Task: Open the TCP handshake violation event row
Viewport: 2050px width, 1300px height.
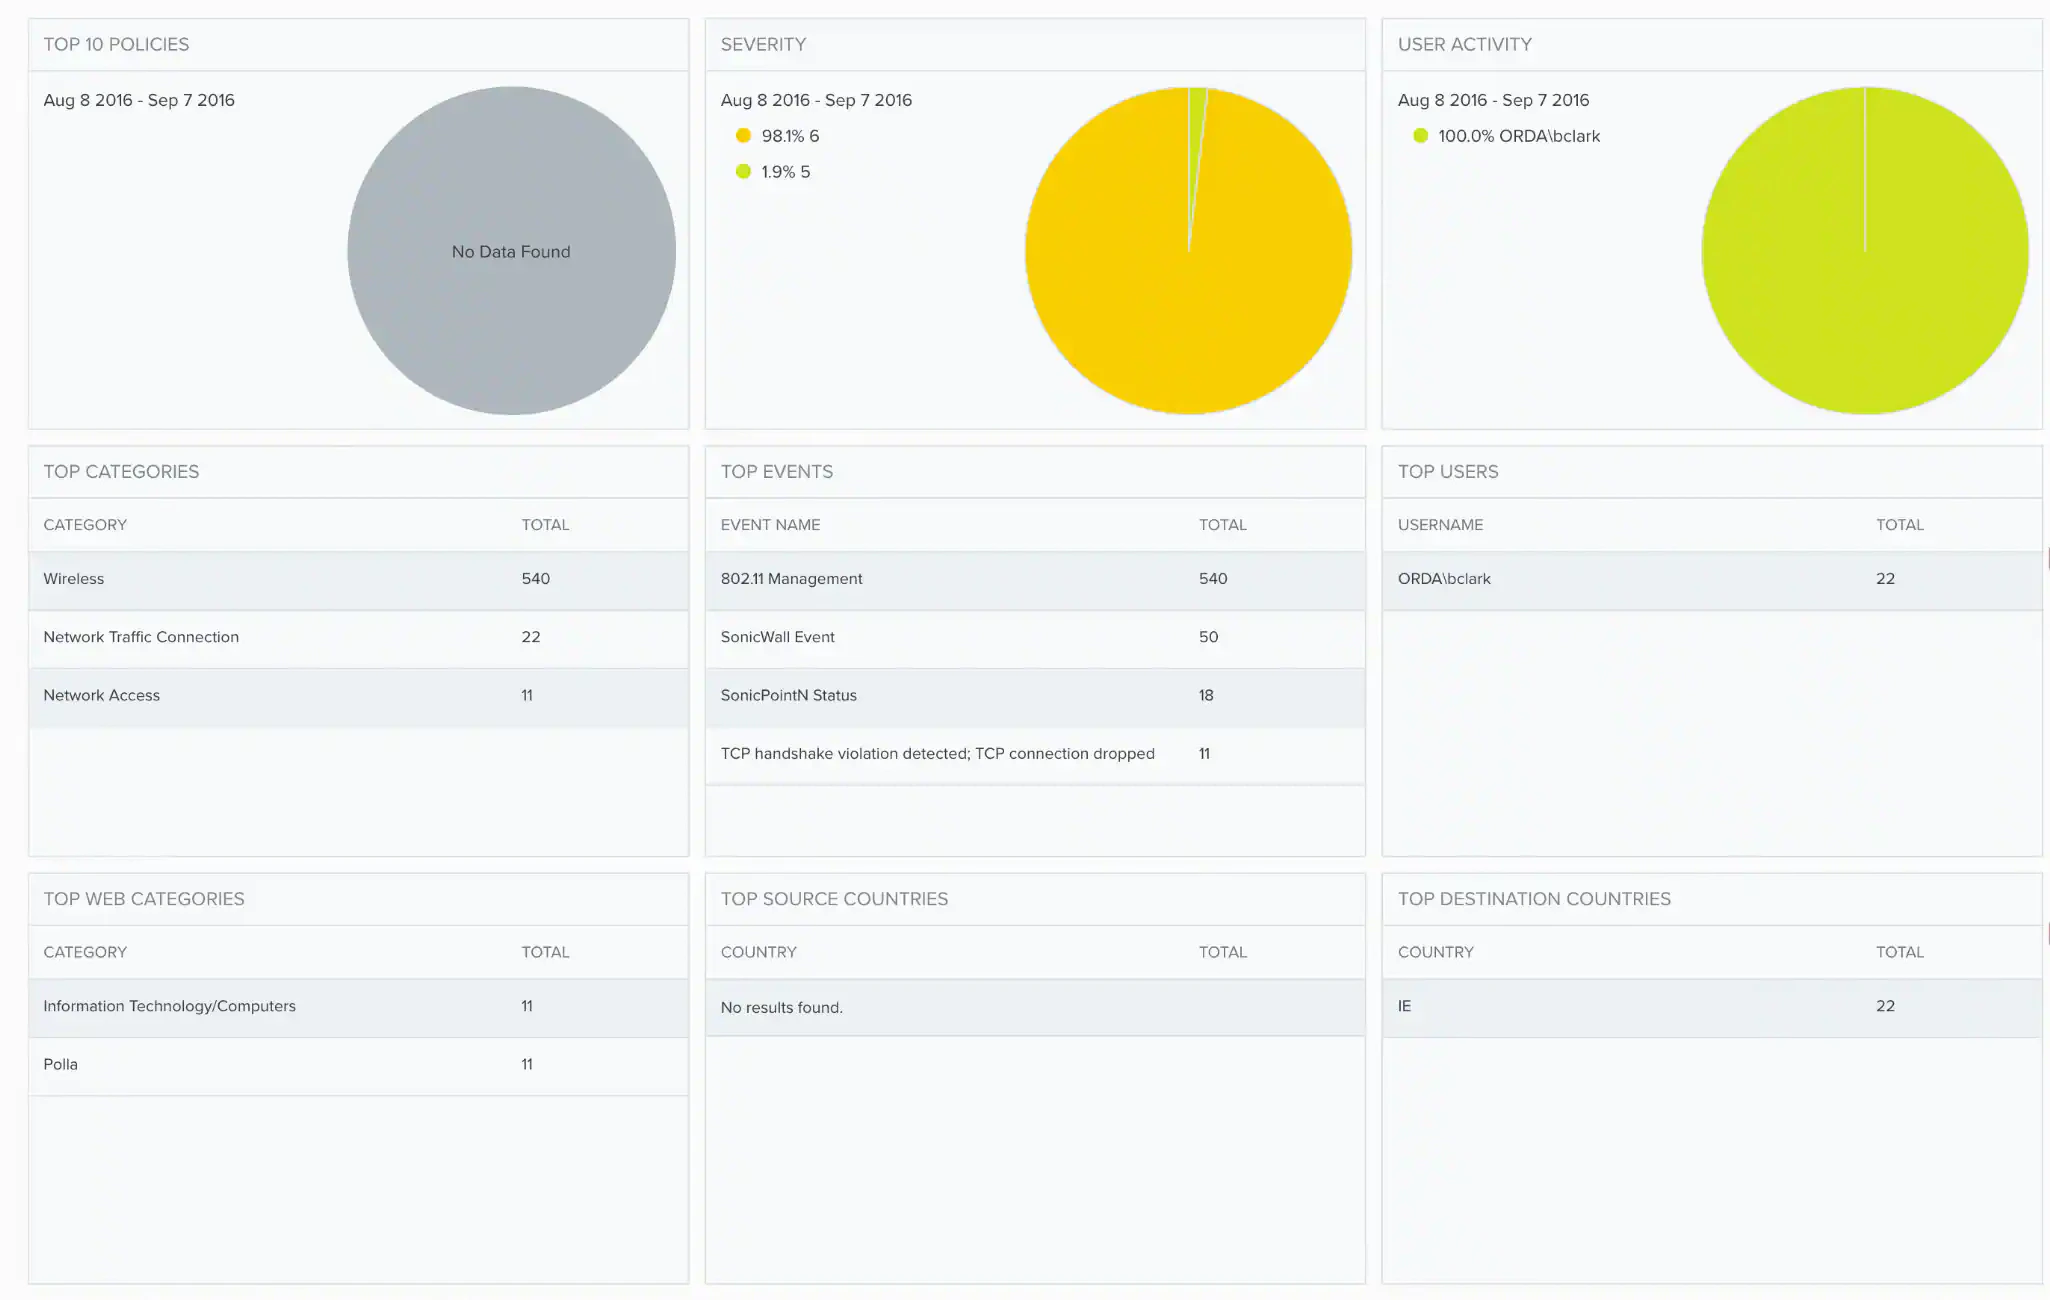Action: click(x=937, y=754)
